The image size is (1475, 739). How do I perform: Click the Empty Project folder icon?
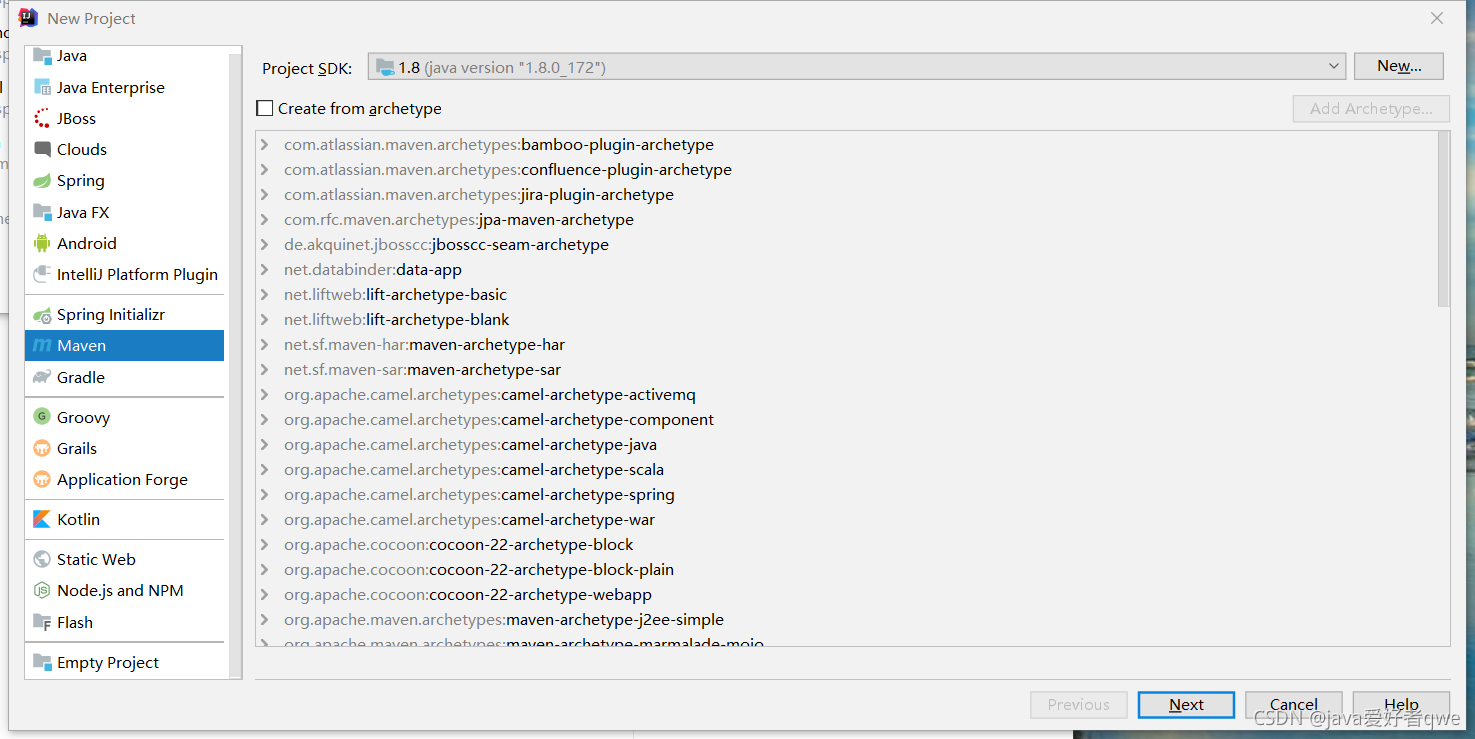pyautogui.click(x=42, y=662)
